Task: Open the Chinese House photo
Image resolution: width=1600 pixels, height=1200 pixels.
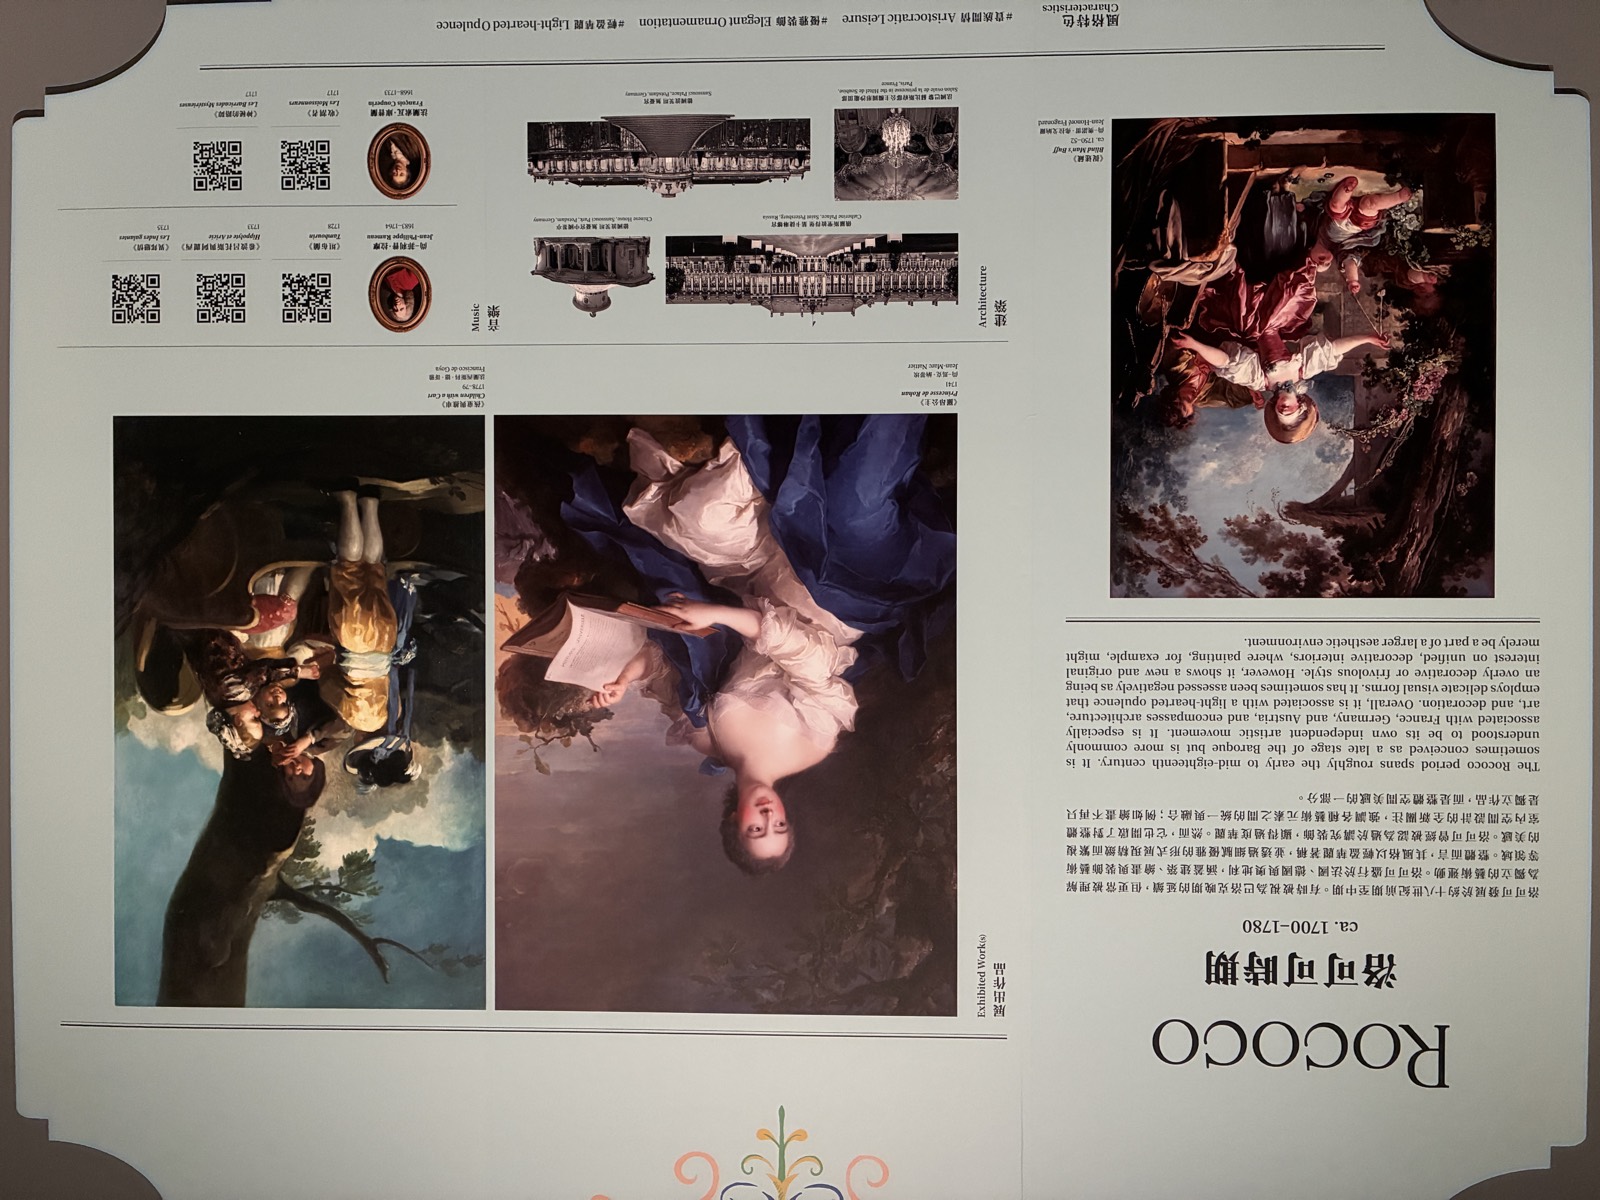Action: click(592, 275)
